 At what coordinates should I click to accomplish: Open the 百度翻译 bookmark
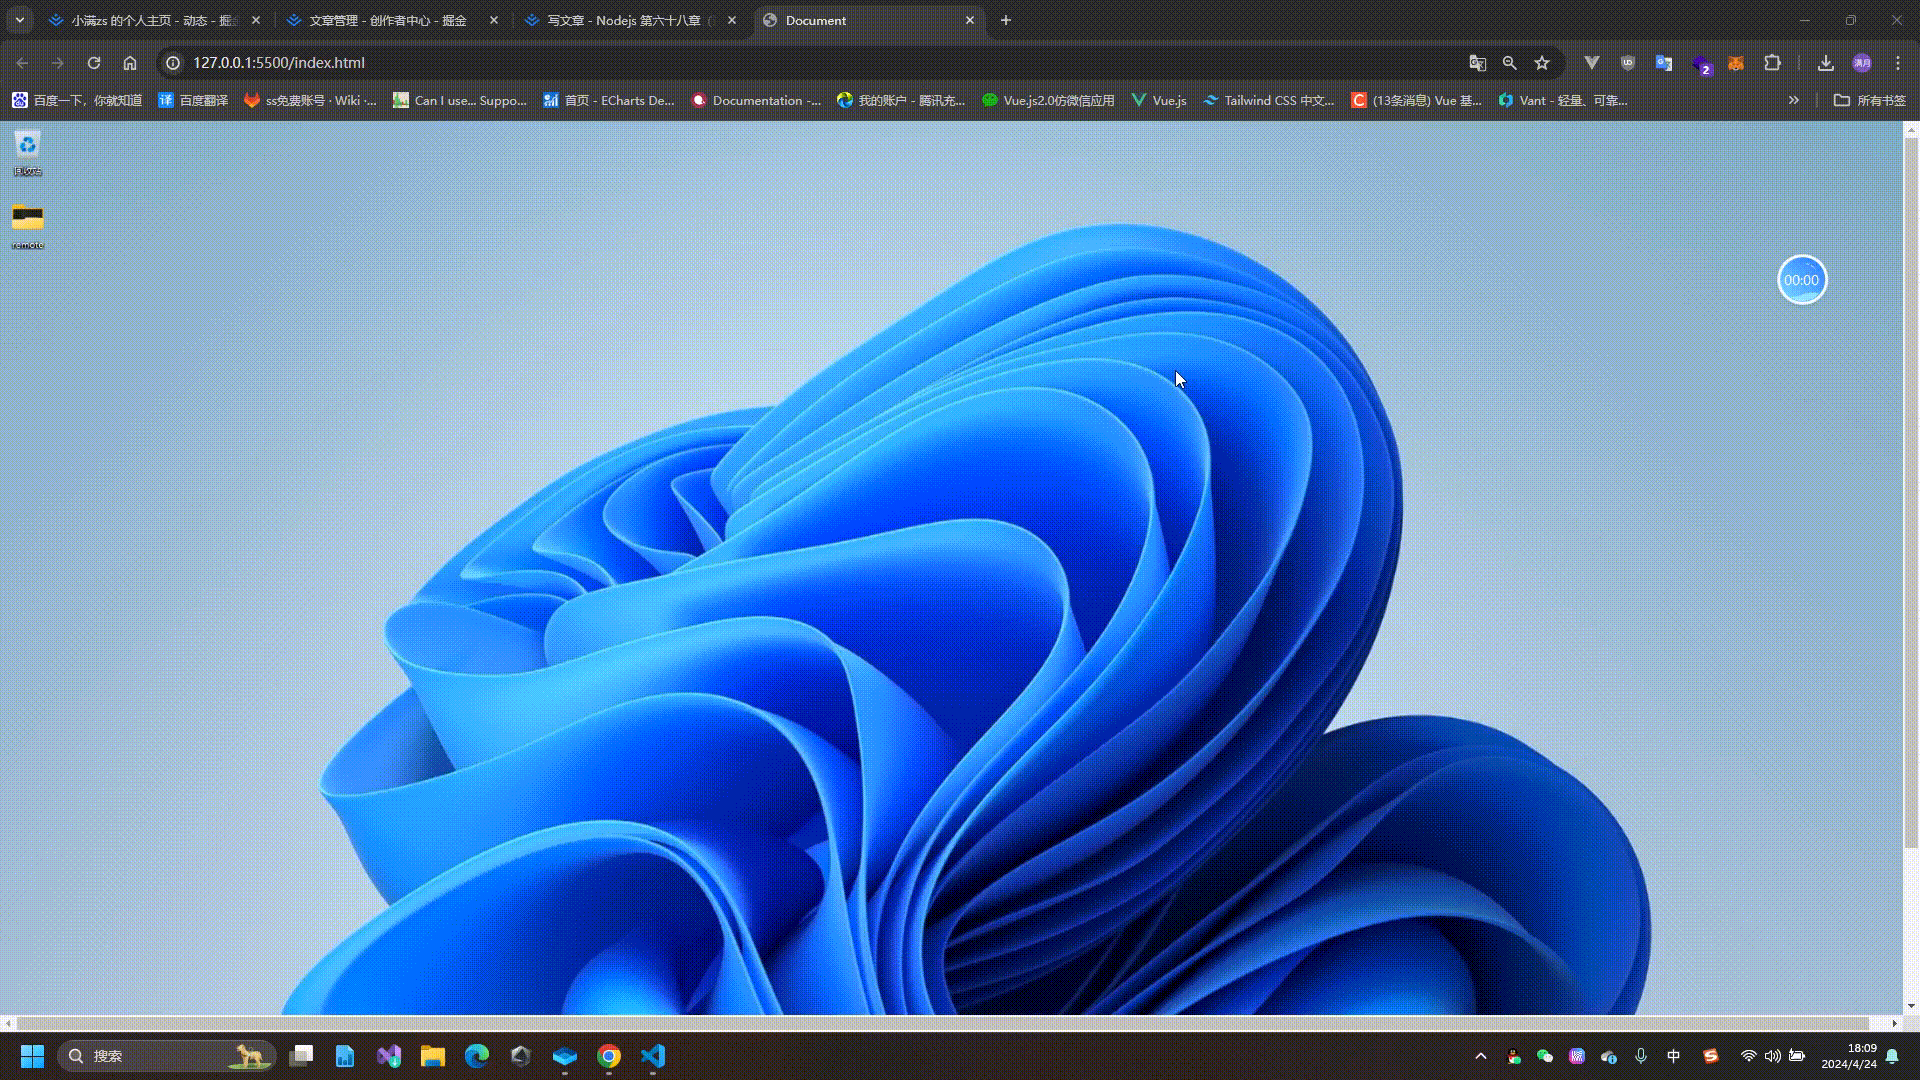(x=193, y=100)
